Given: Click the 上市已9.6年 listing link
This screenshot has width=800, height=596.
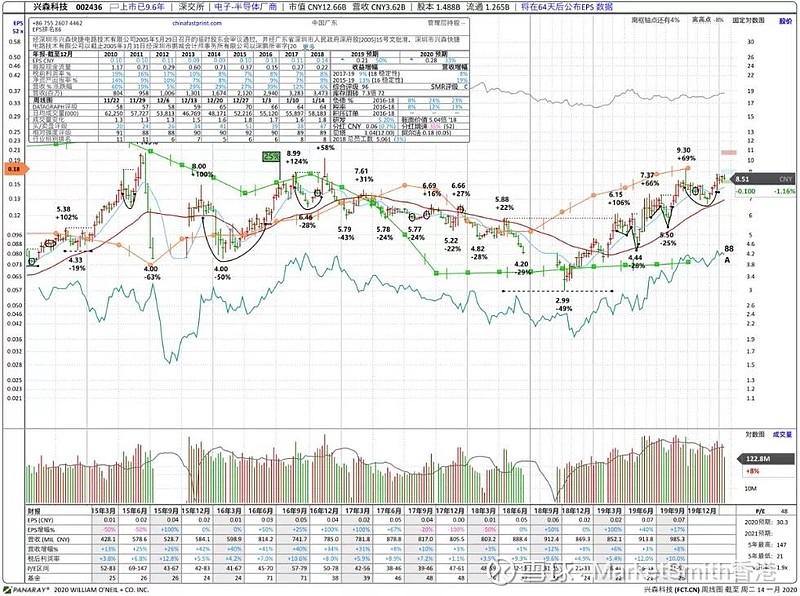Looking at the screenshot, I should (142, 7).
